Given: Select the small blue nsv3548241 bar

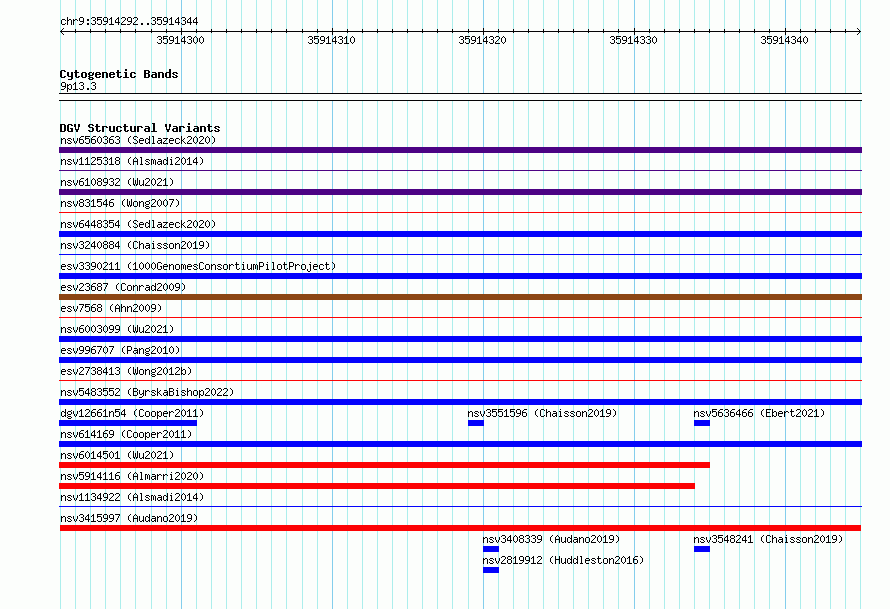Looking at the screenshot, I should [x=702, y=549].
